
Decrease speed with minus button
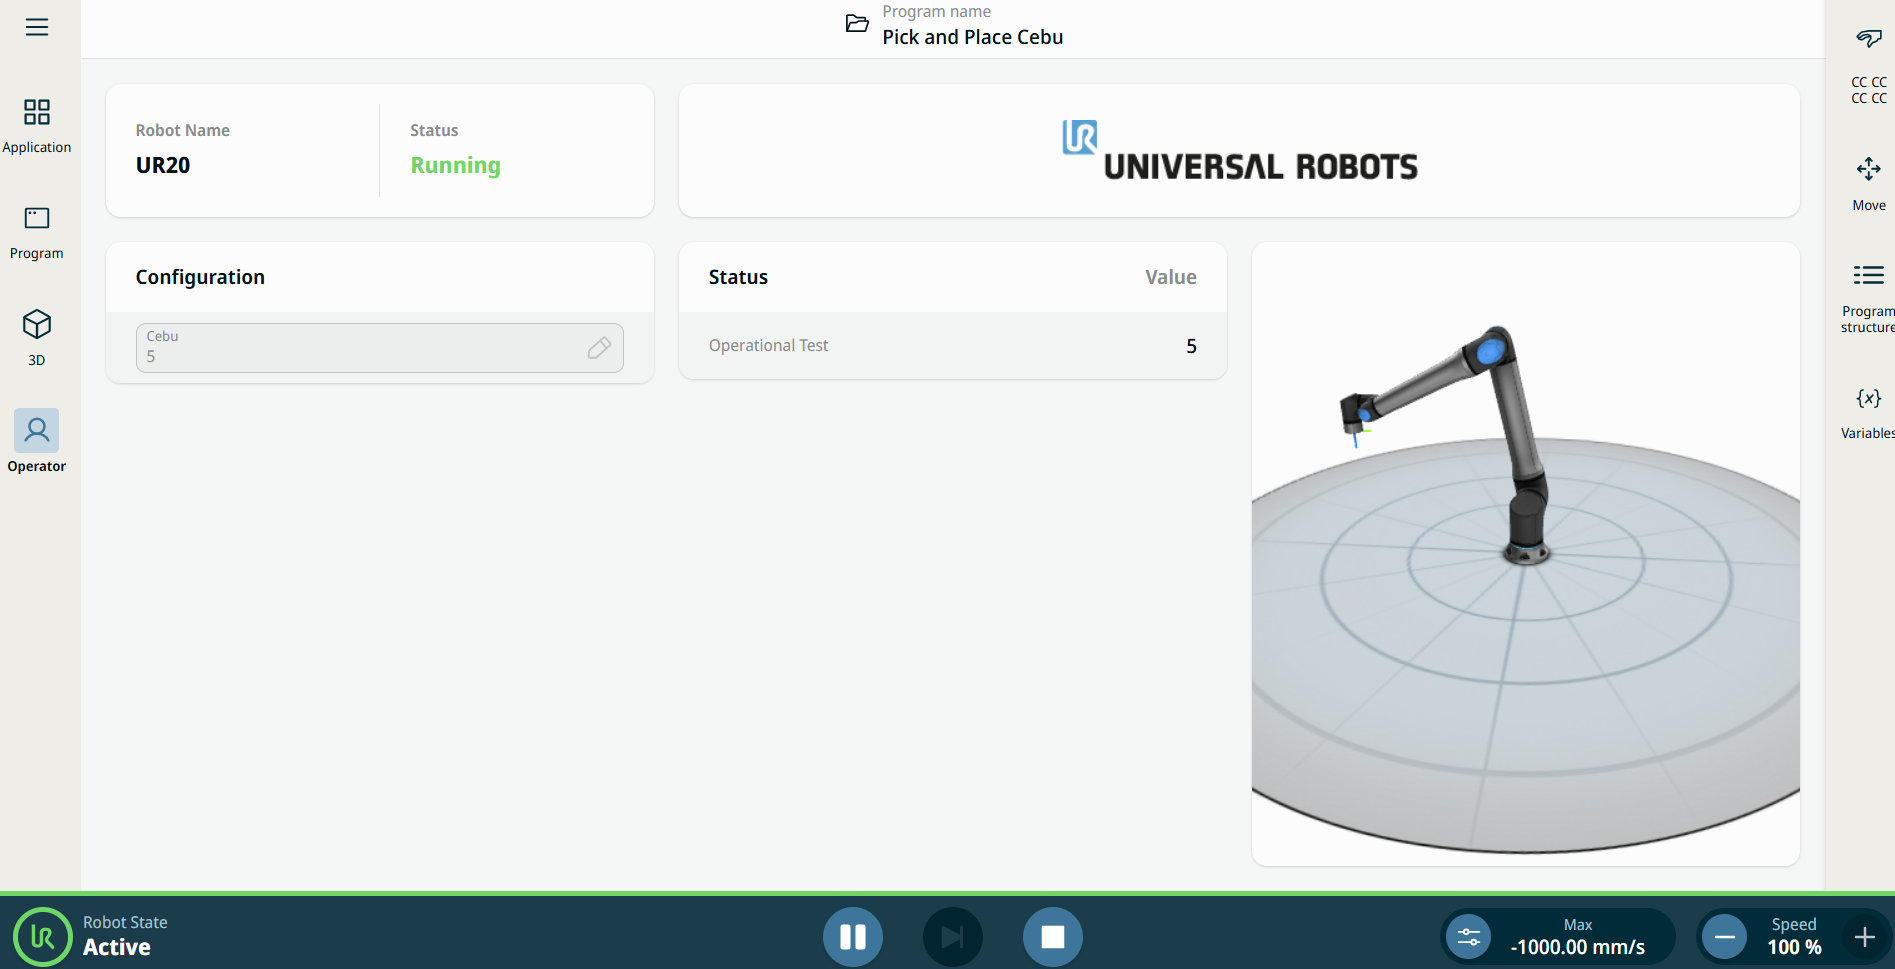[1725, 937]
